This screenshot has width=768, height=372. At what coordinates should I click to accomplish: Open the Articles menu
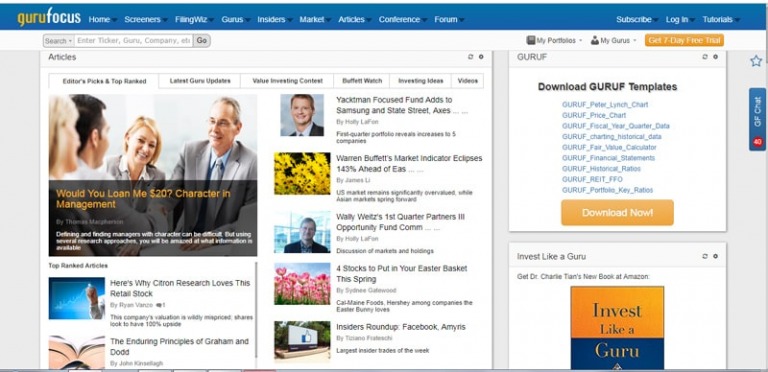[x=354, y=20]
